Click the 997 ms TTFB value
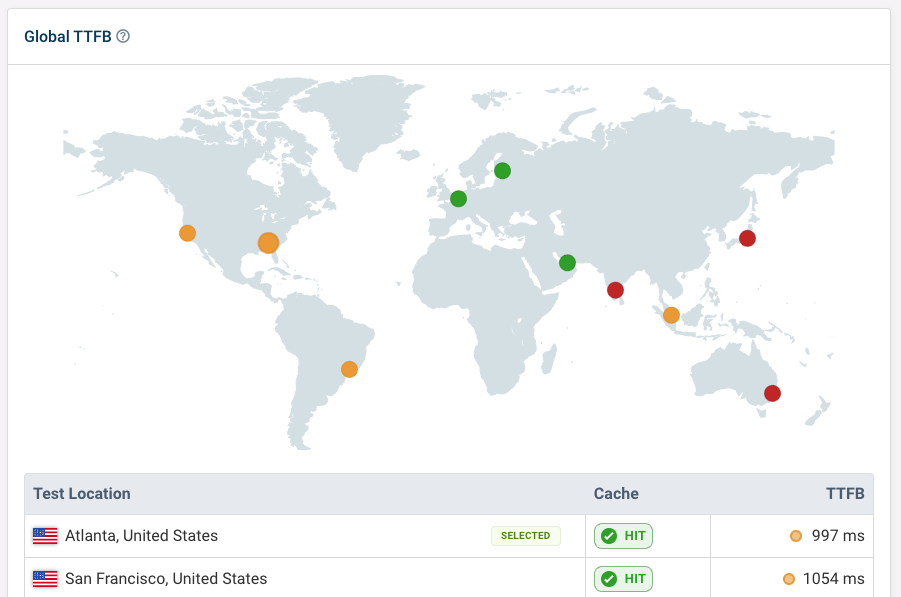The width and height of the screenshot is (901, 597). [x=838, y=536]
